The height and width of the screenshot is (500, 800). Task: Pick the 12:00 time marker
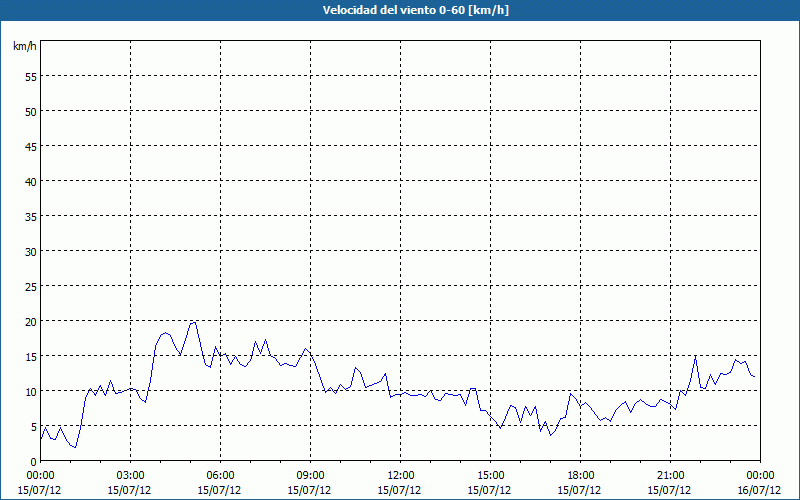[x=400, y=475]
